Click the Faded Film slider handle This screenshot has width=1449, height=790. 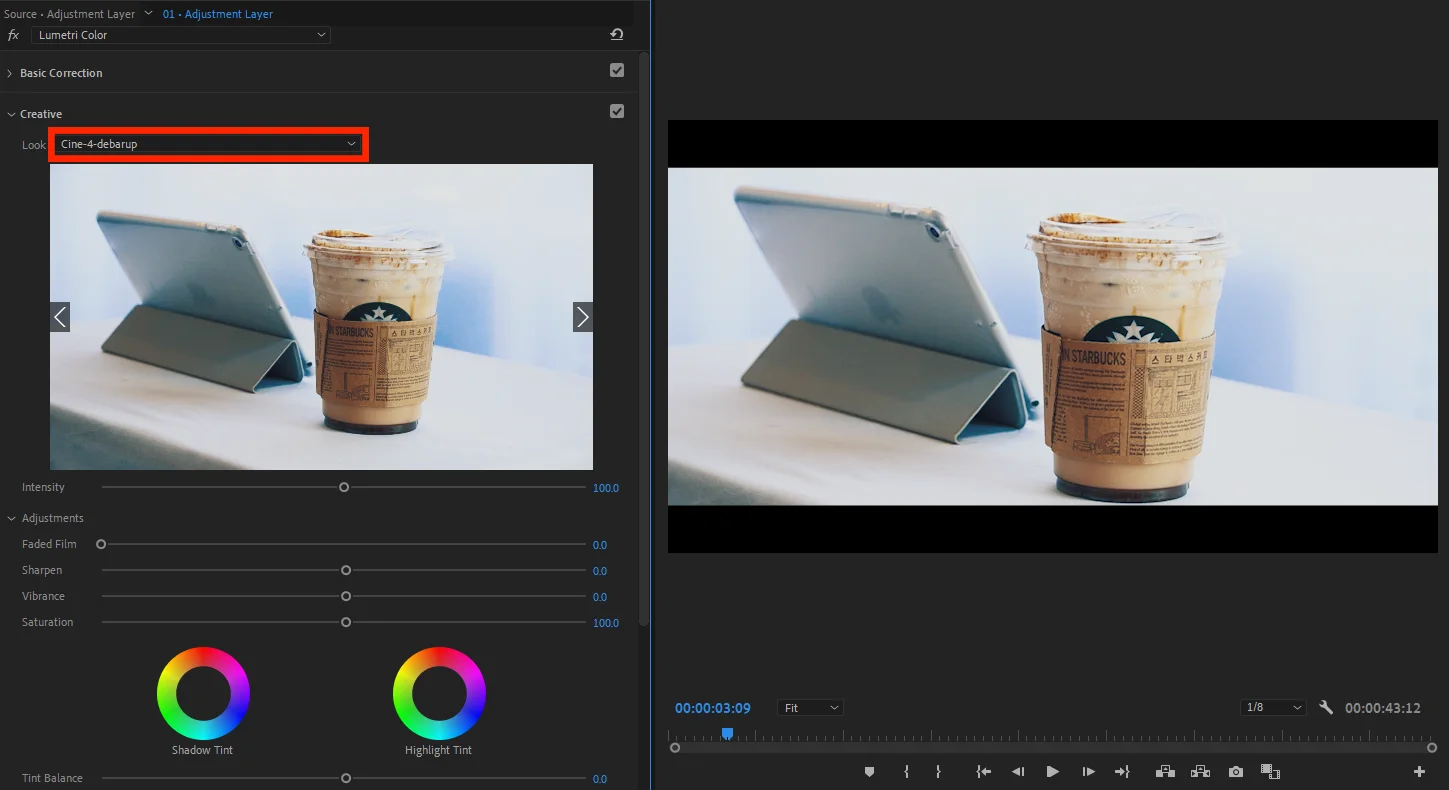(x=101, y=544)
